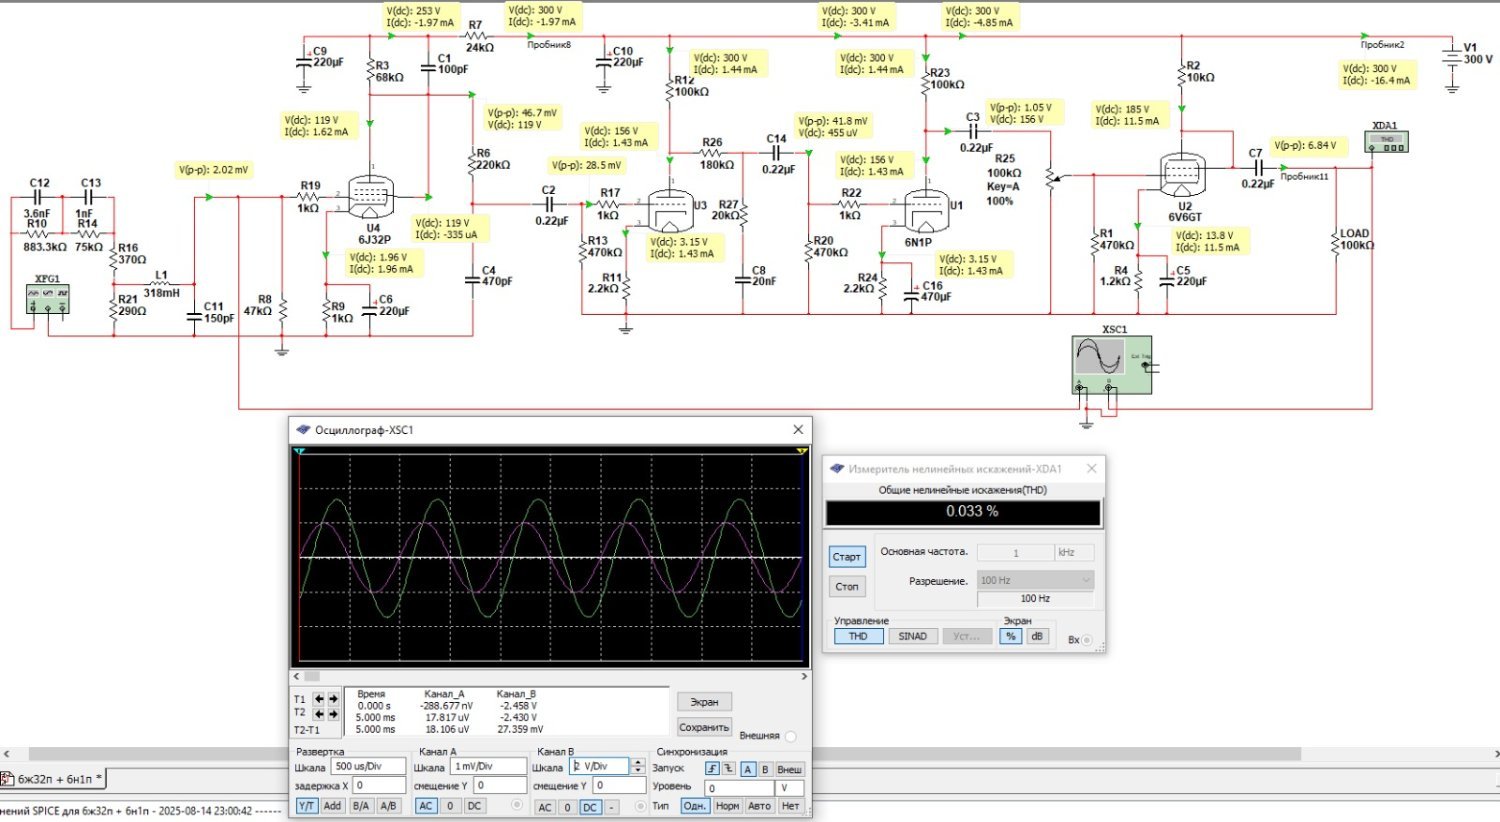Click the Экран button in oscilloscope
Viewport: 1500px width, 822px height.
point(704,702)
